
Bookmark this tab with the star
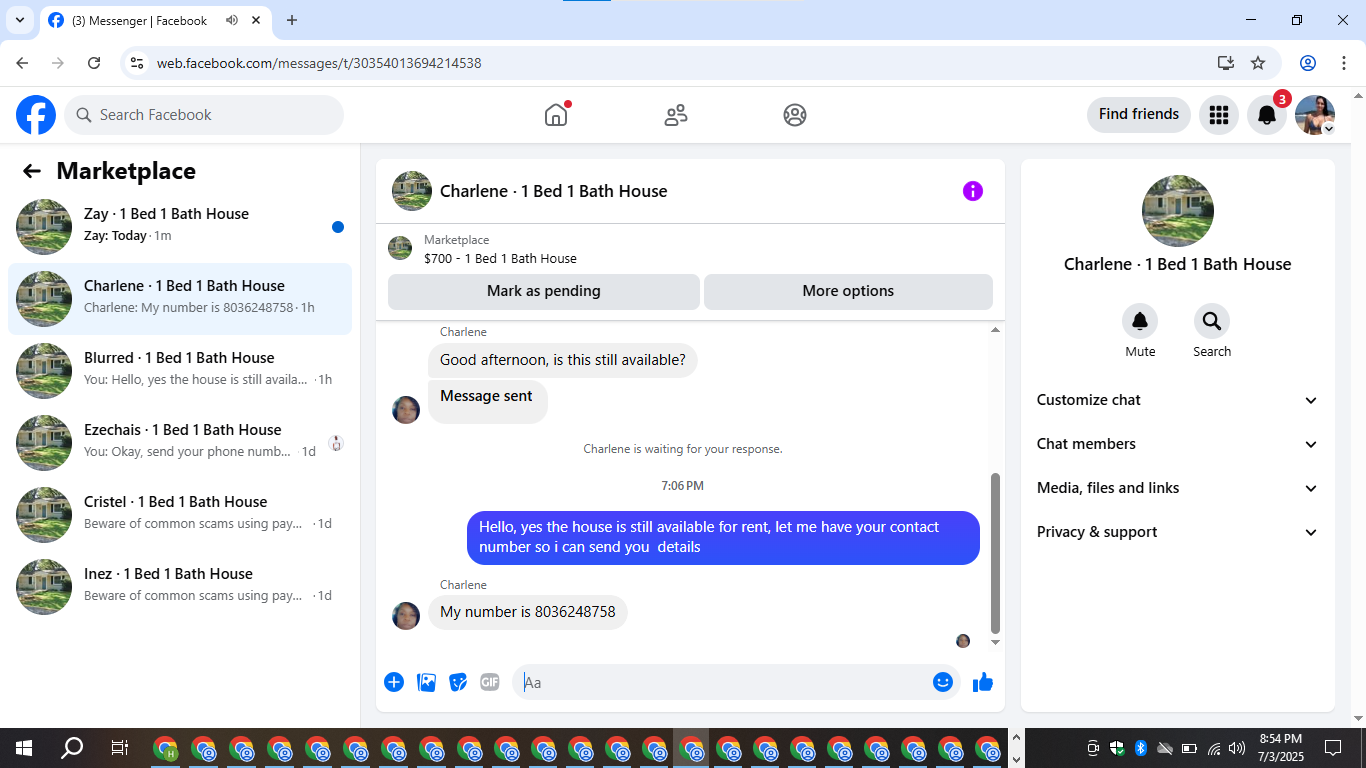[x=1258, y=63]
